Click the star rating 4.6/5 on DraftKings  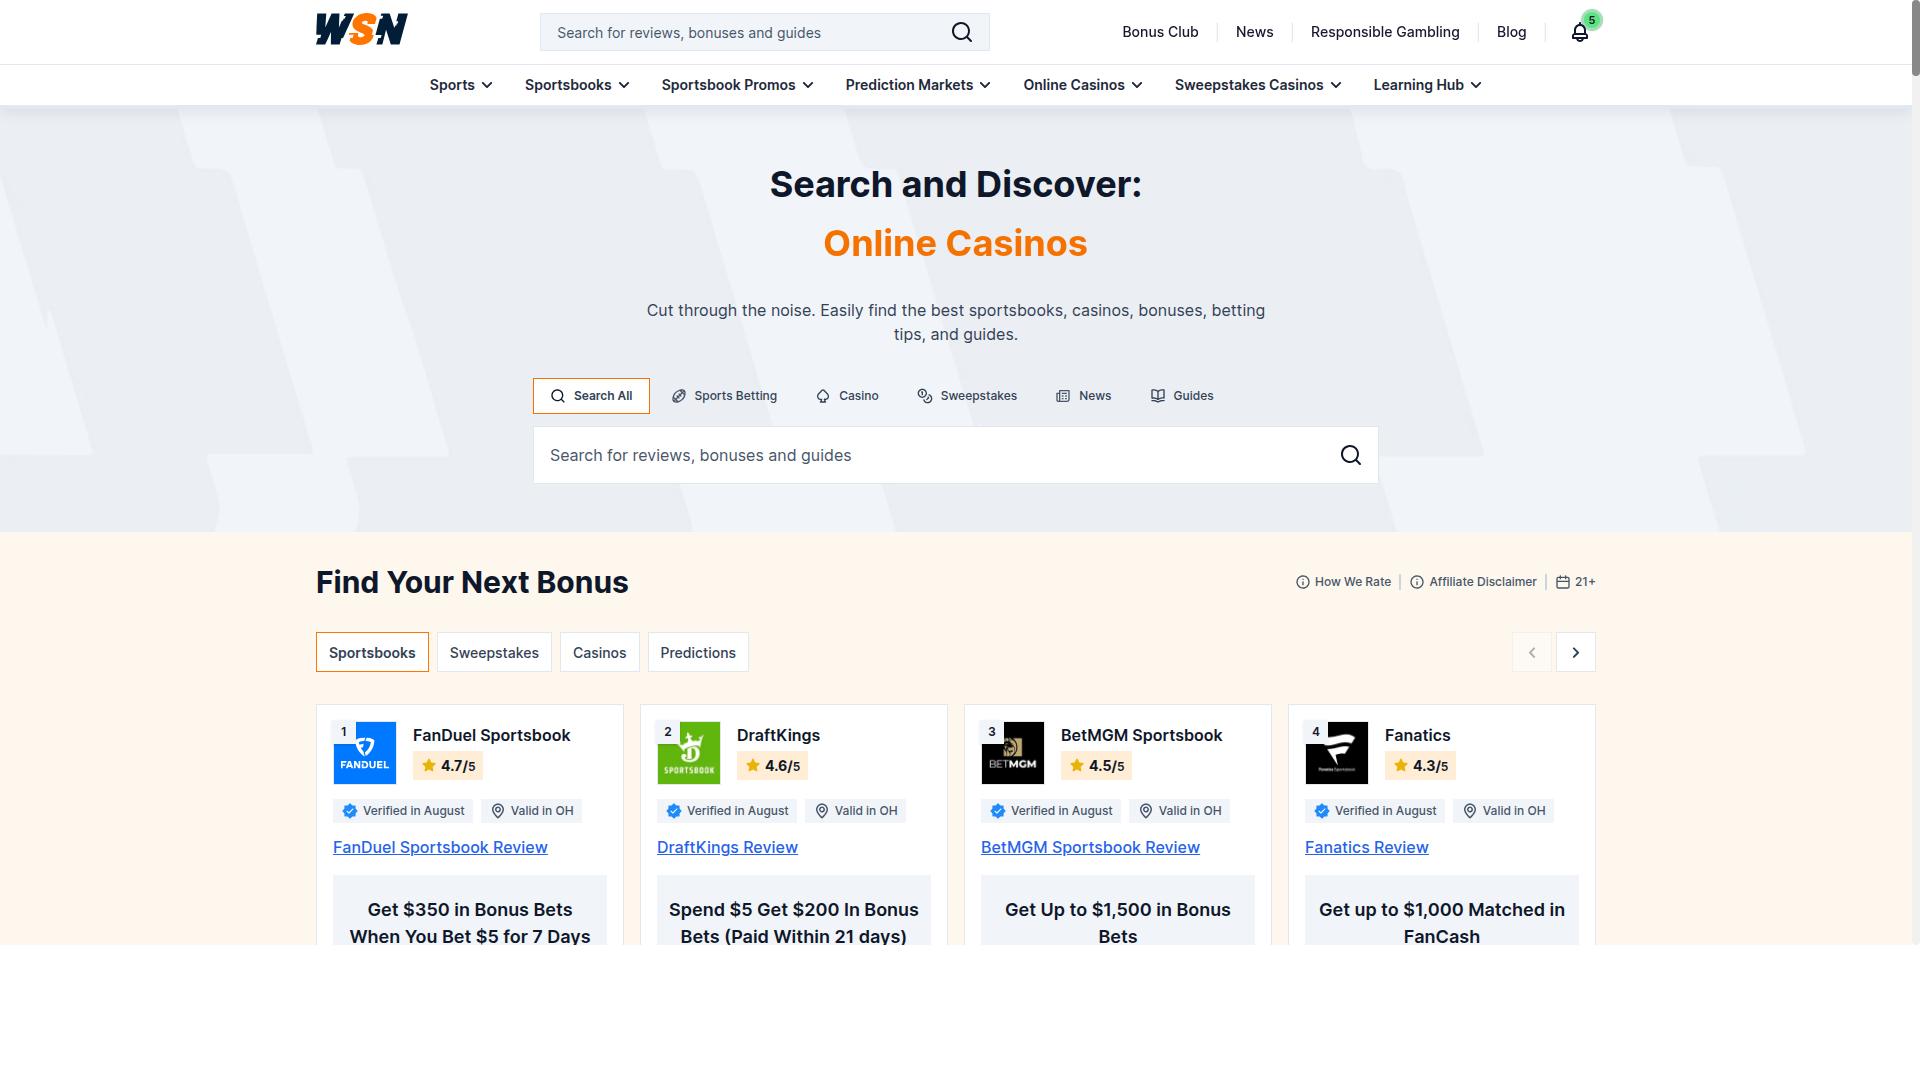pyautogui.click(x=772, y=766)
